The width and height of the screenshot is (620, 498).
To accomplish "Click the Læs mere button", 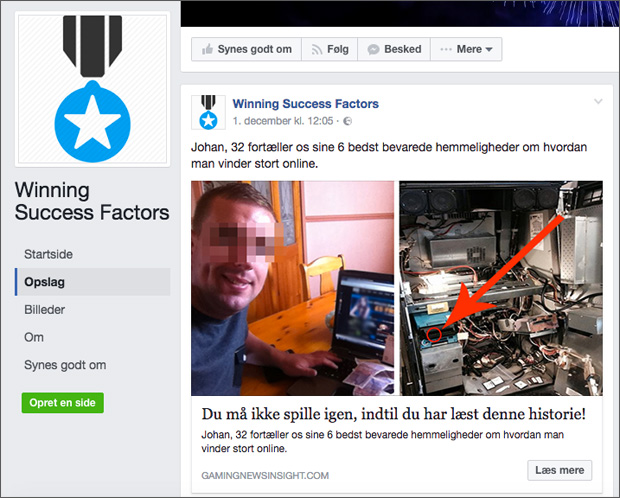I will (x=559, y=470).
